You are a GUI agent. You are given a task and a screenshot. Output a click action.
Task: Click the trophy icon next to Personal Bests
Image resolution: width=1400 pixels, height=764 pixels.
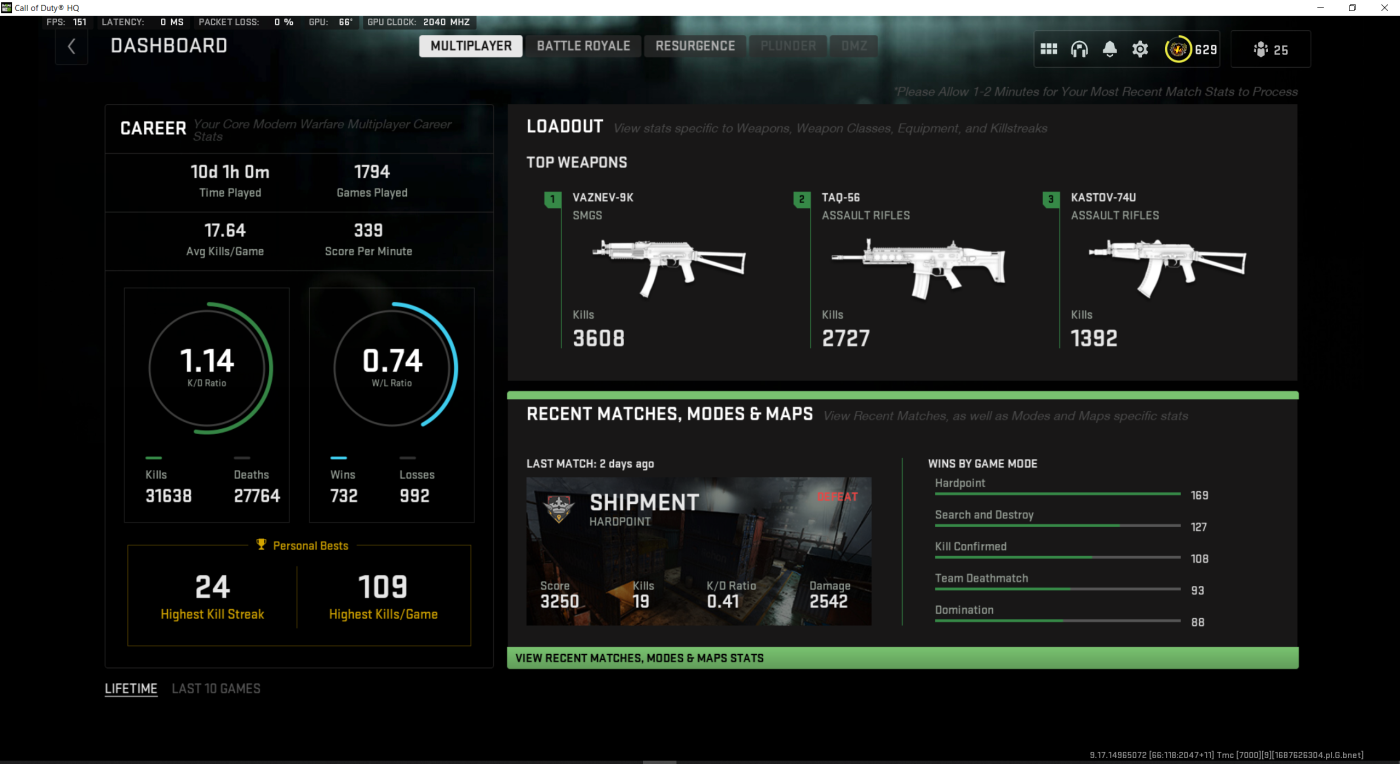pyautogui.click(x=262, y=545)
